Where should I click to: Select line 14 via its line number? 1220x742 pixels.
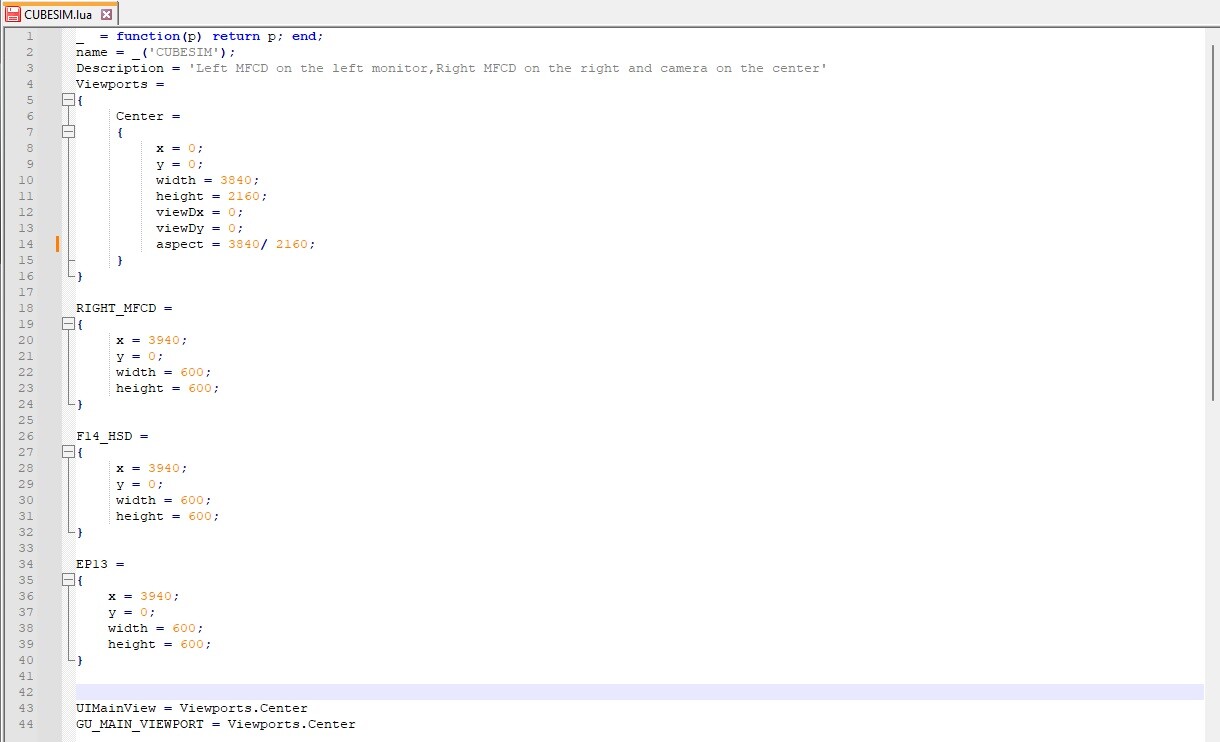click(x=26, y=244)
